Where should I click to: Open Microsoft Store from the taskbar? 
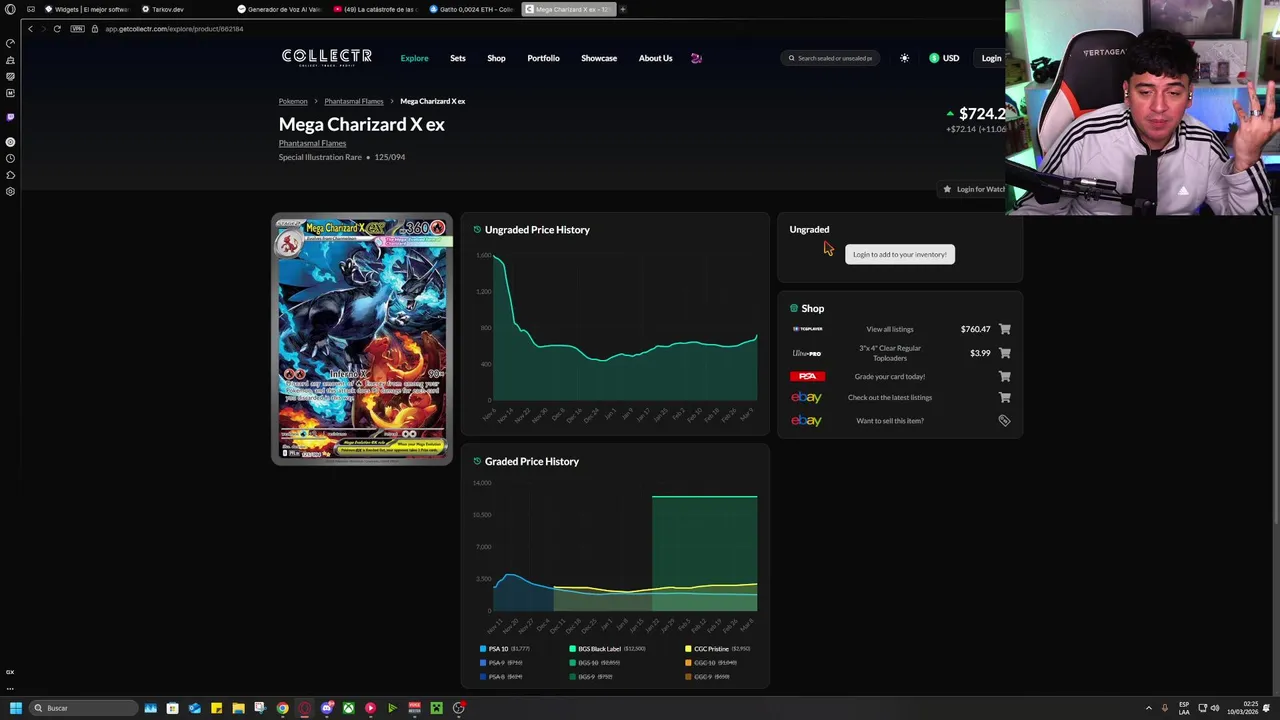tap(172, 708)
